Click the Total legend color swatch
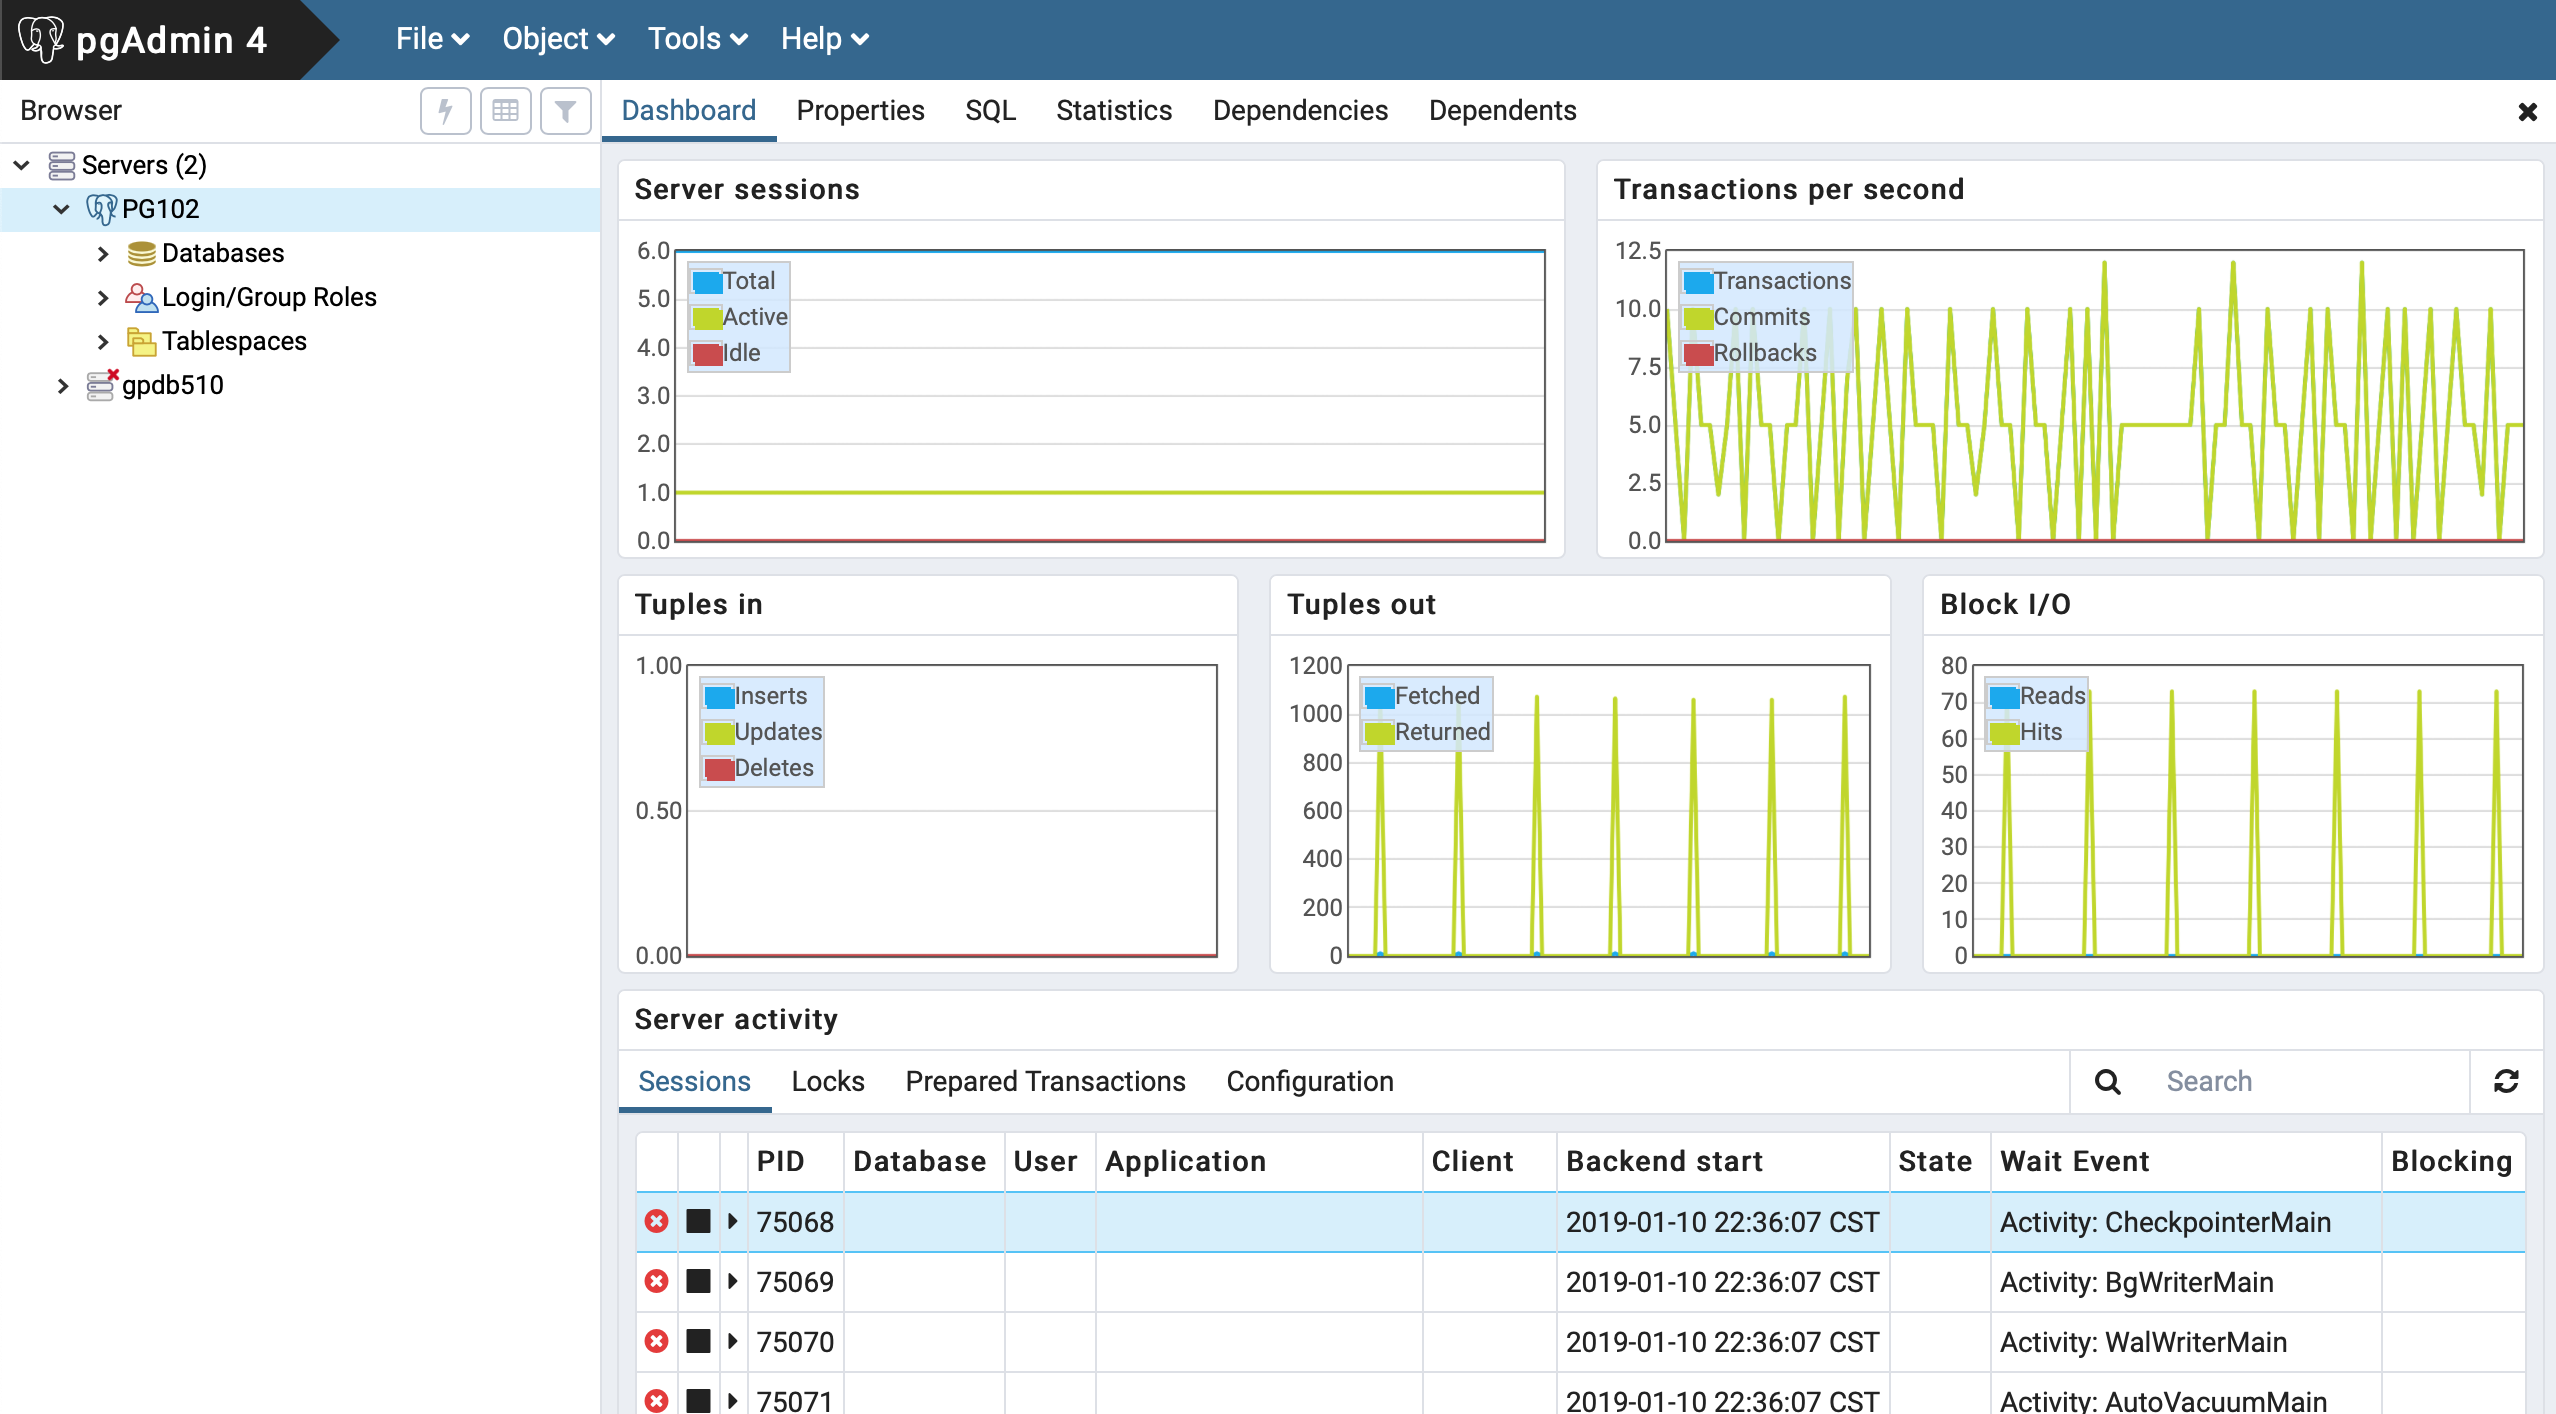Image resolution: width=2556 pixels, height=1414 pixels. (x=707, y=282)
